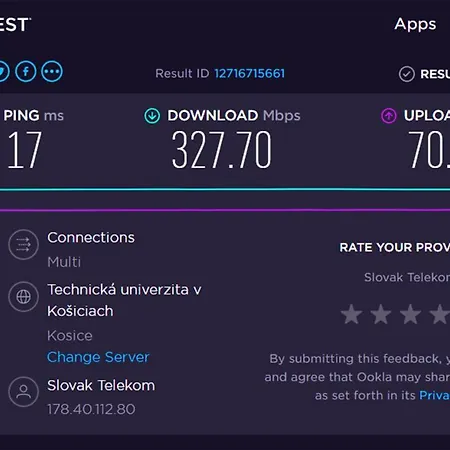Image resolution: width=450 pixels, height=450 pixels.
Task: Open the more share options ellipsis icon
Action: click(52, 71)
